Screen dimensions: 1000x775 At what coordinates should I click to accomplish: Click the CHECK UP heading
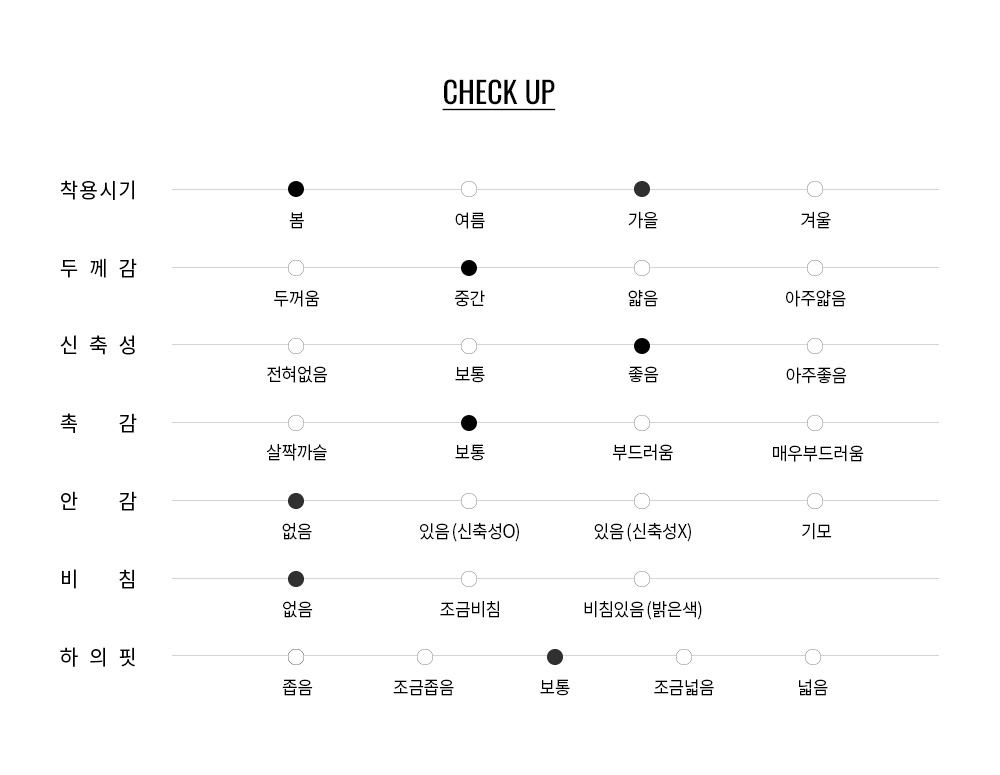(x=499, y=92)
